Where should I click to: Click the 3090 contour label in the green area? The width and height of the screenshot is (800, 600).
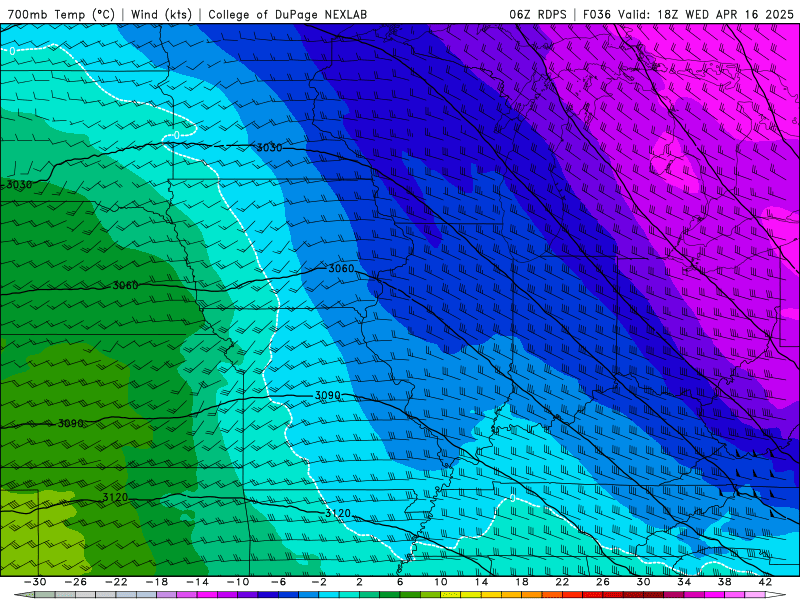click(x=70, y=423)
